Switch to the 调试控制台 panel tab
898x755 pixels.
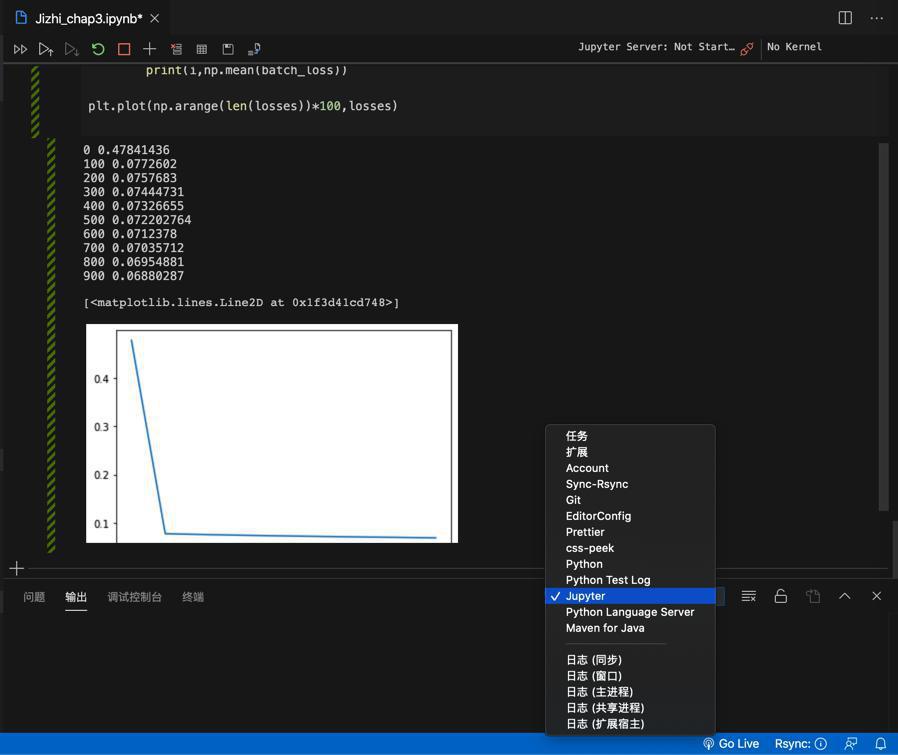(x=135, y=597)
